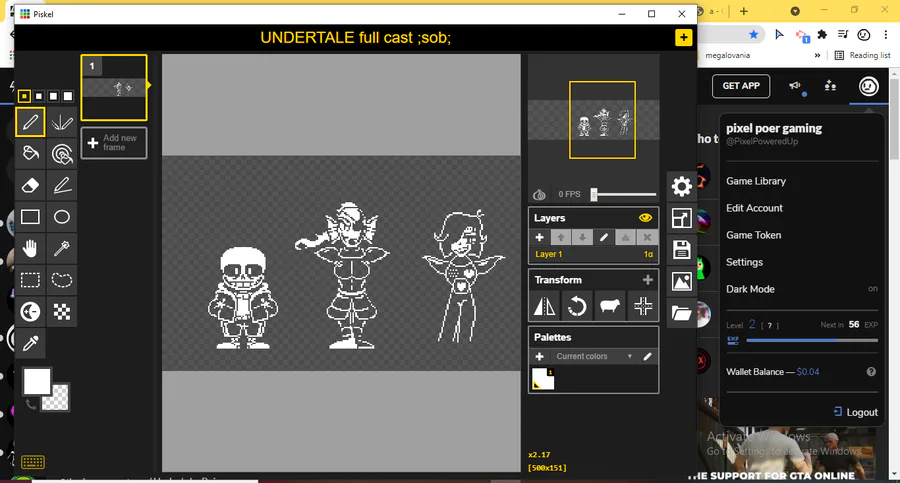This screenshot has width=900, height=483.
Task: Click Logout in account menu
Action: (855, 412)
